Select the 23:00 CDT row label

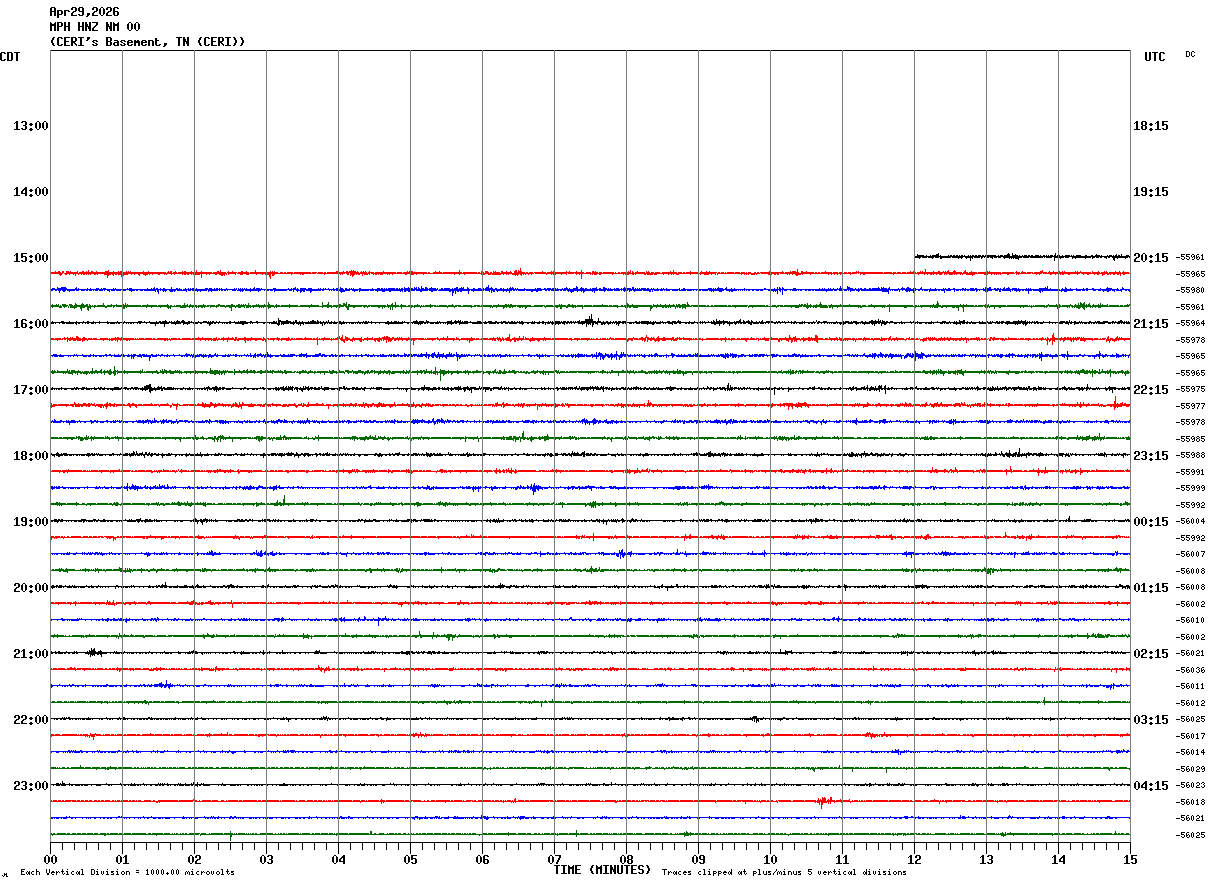[31, 786]
